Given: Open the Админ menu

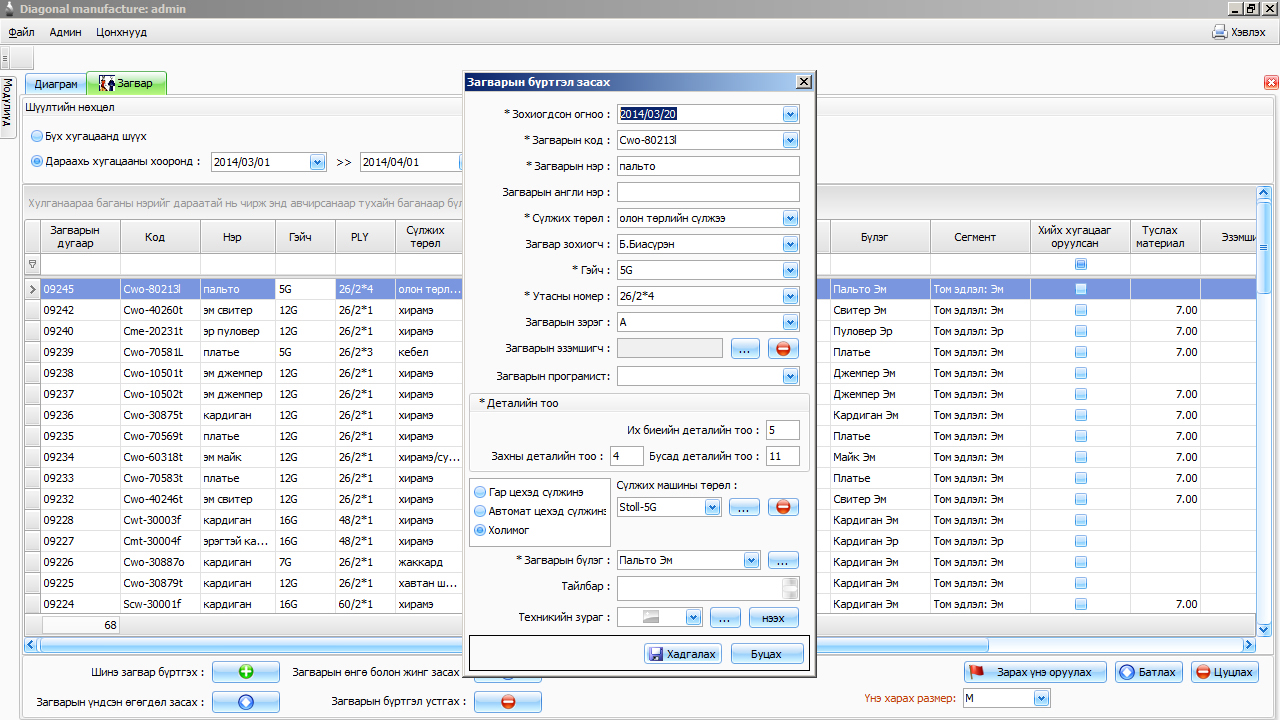Looking at the screenshot, I should [x=66, y=32].
